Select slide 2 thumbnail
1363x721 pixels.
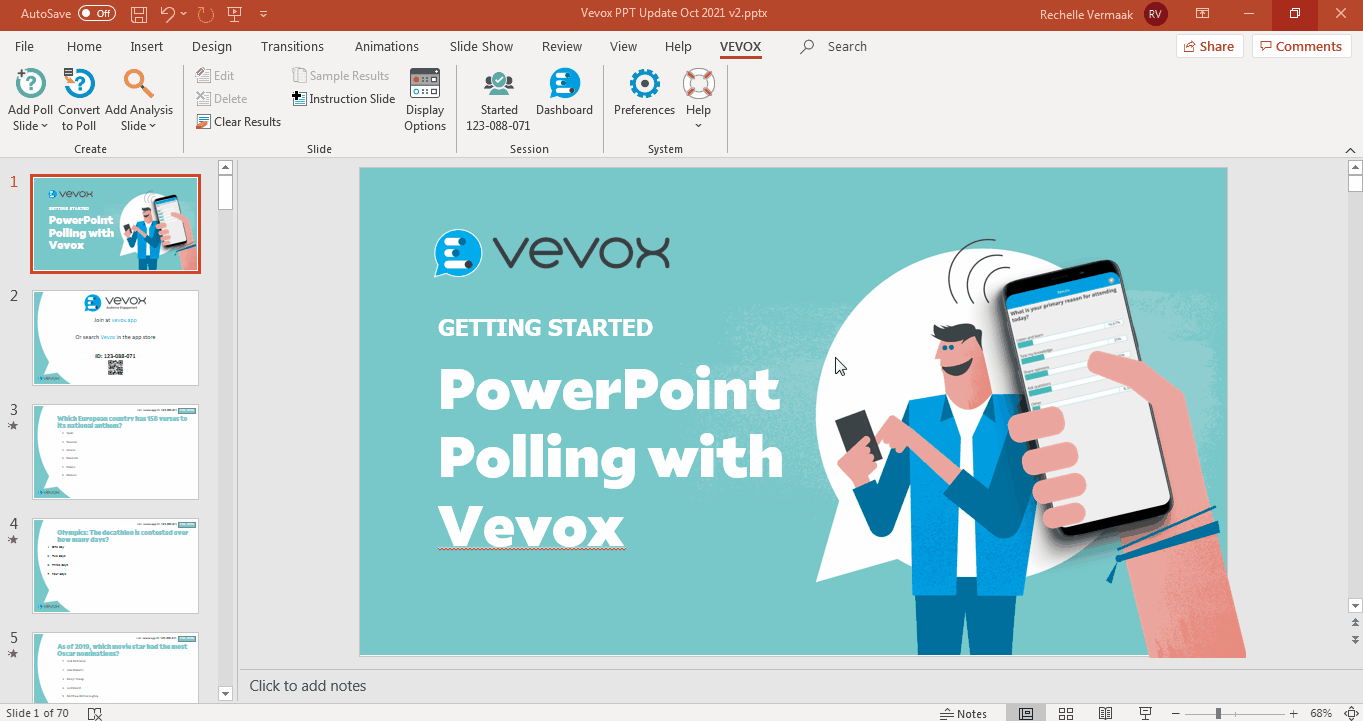[x=115, y=338]
